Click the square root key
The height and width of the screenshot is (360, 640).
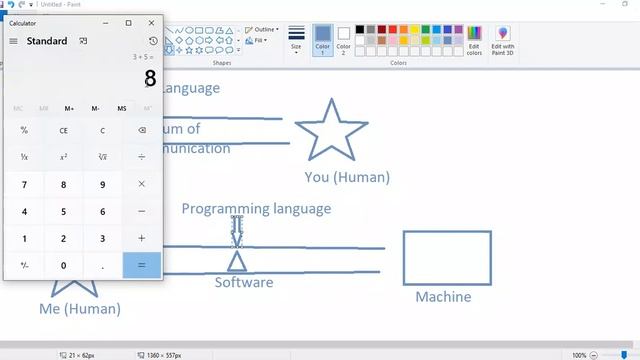(x=102, y=157)
